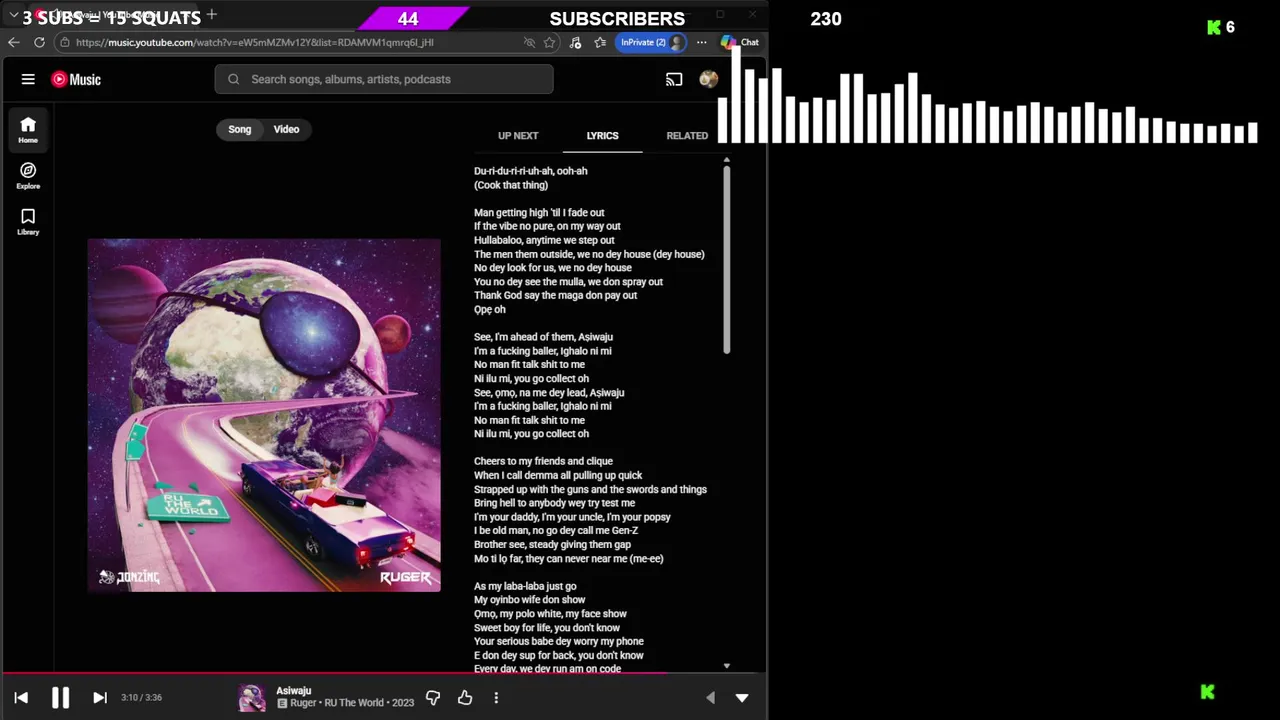Click the RU The World album artwork

click(x=264, y=415)
